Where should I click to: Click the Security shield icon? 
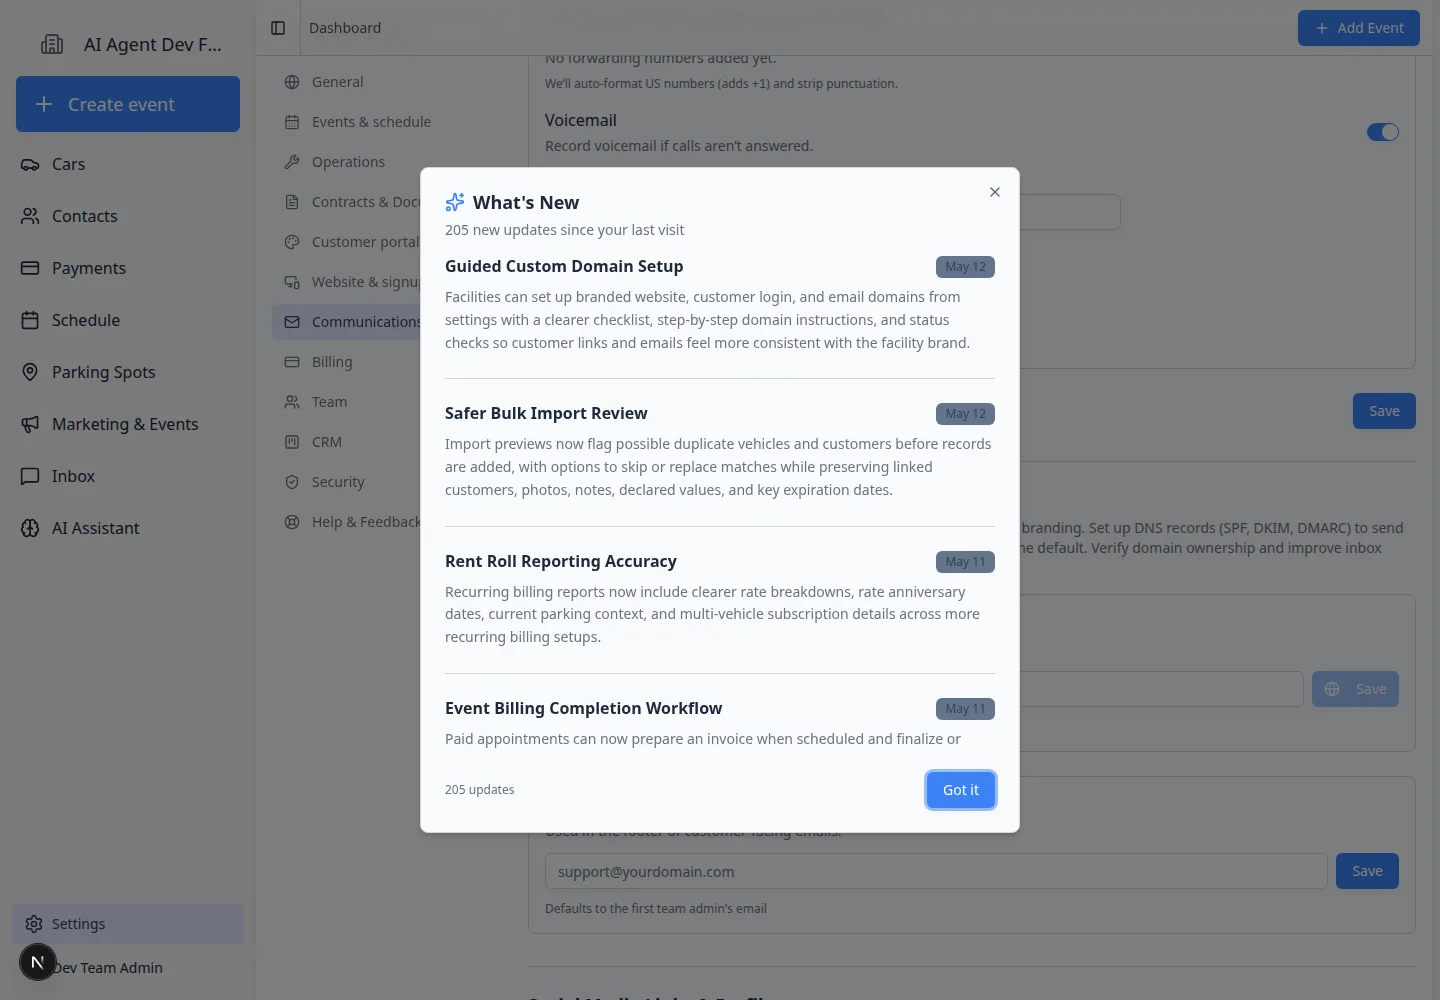click(292, 482)
